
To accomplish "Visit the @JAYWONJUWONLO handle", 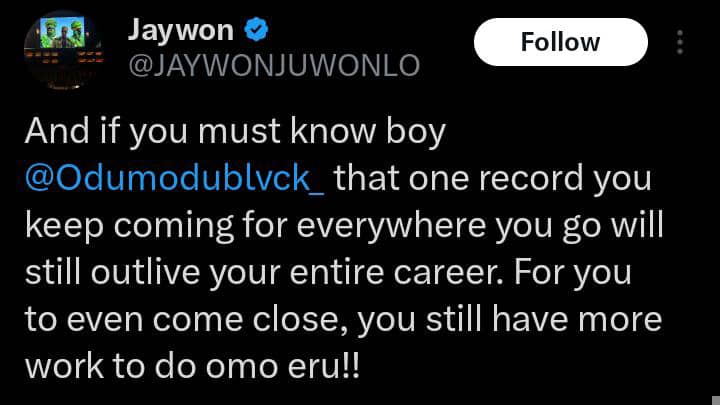I will click(274, 65).
